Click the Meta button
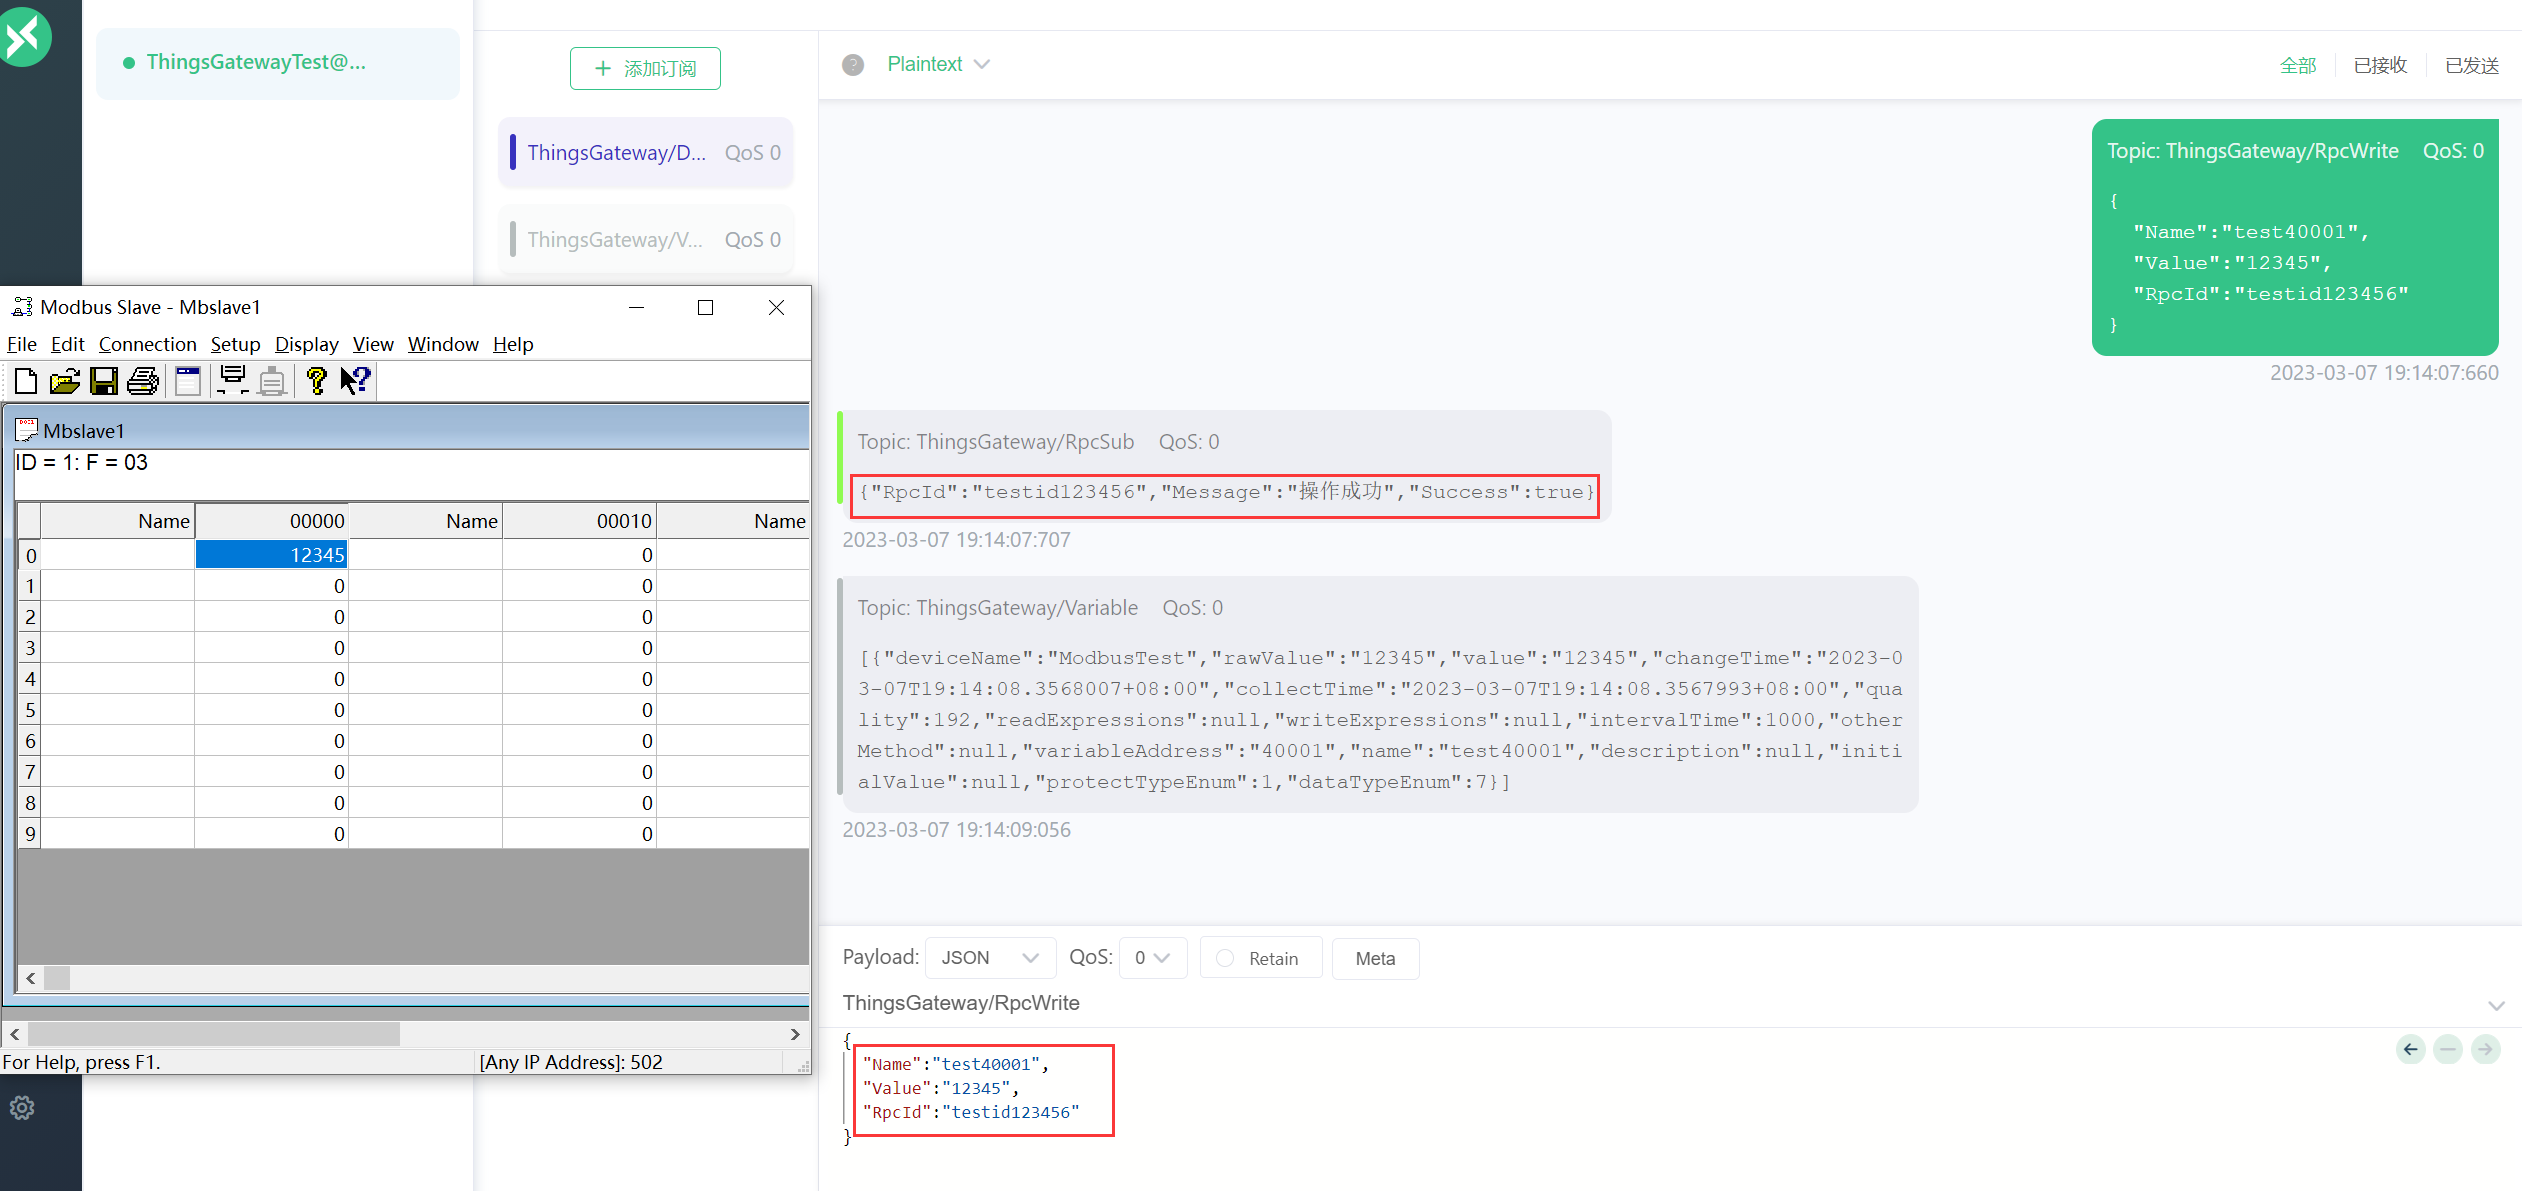 tap(1375, 958)
